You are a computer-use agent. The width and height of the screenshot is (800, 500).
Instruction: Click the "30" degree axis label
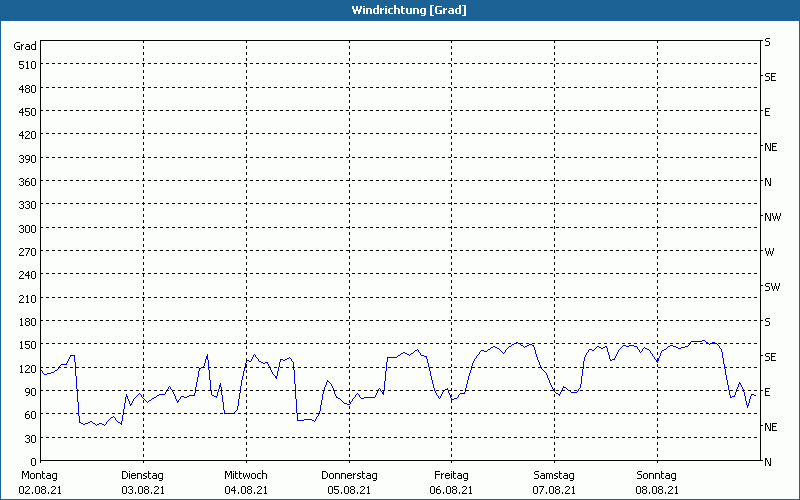[31, 439]
